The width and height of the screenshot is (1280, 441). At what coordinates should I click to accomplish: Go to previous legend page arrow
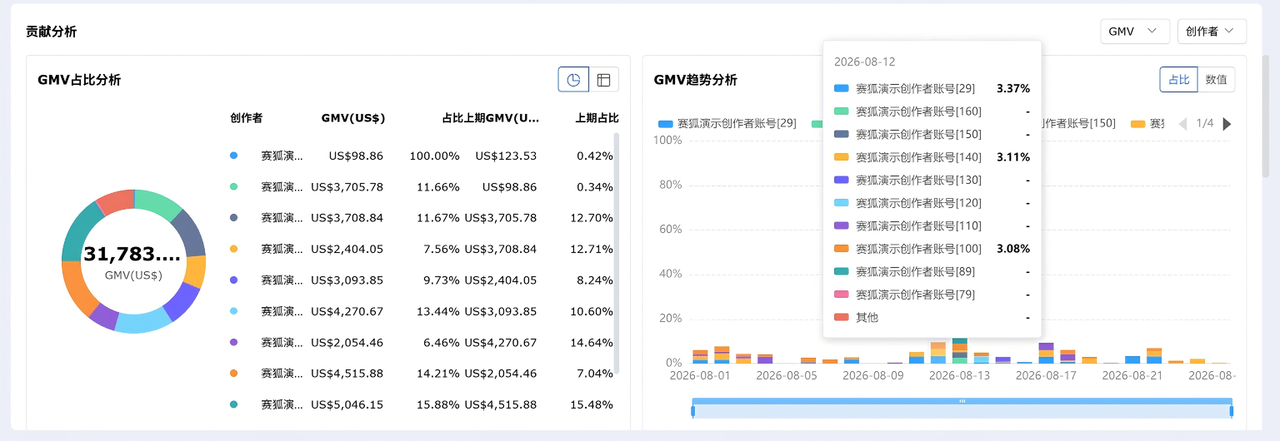tap(1183, 124)
